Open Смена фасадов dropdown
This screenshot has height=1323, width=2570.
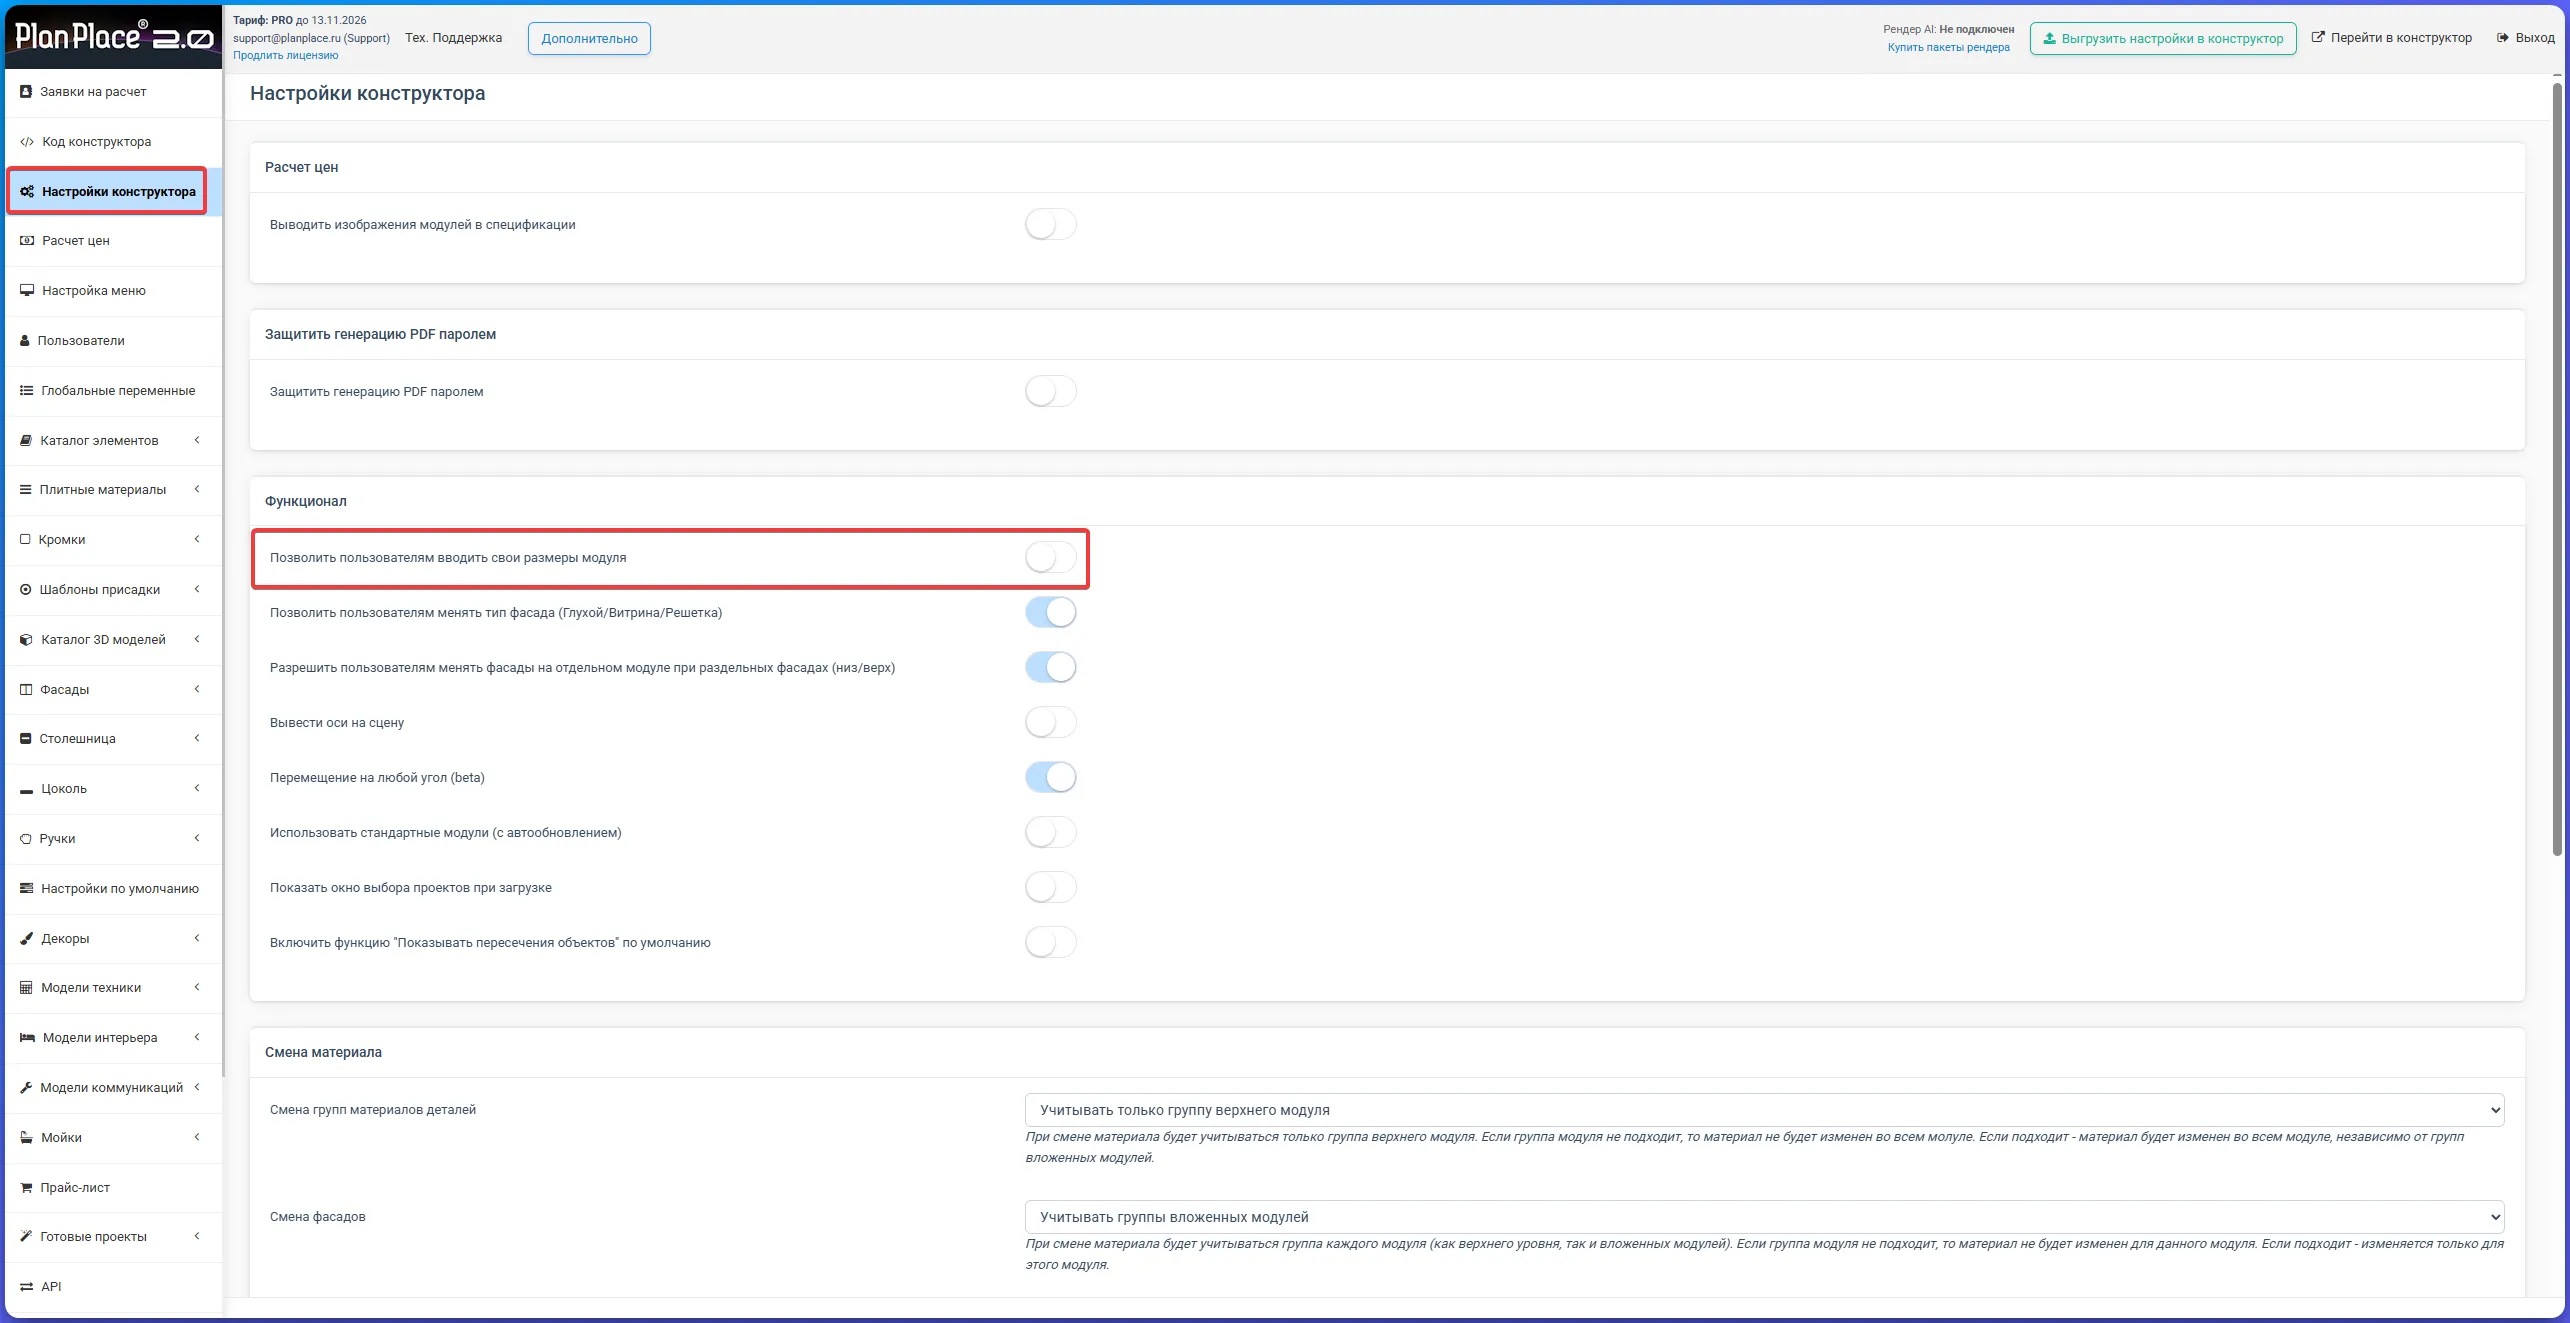(x=1764, y=1217)
